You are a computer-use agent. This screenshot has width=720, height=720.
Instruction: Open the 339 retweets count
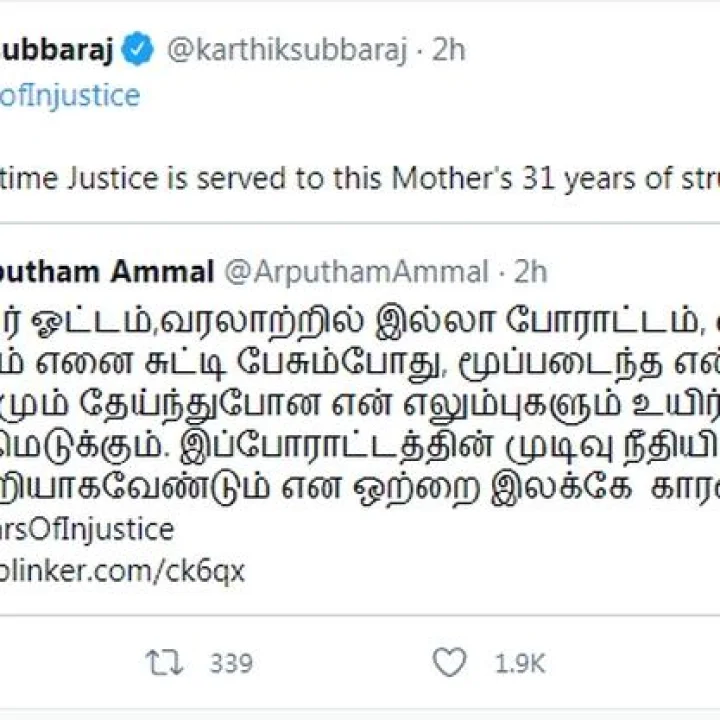tap(231, 663)
